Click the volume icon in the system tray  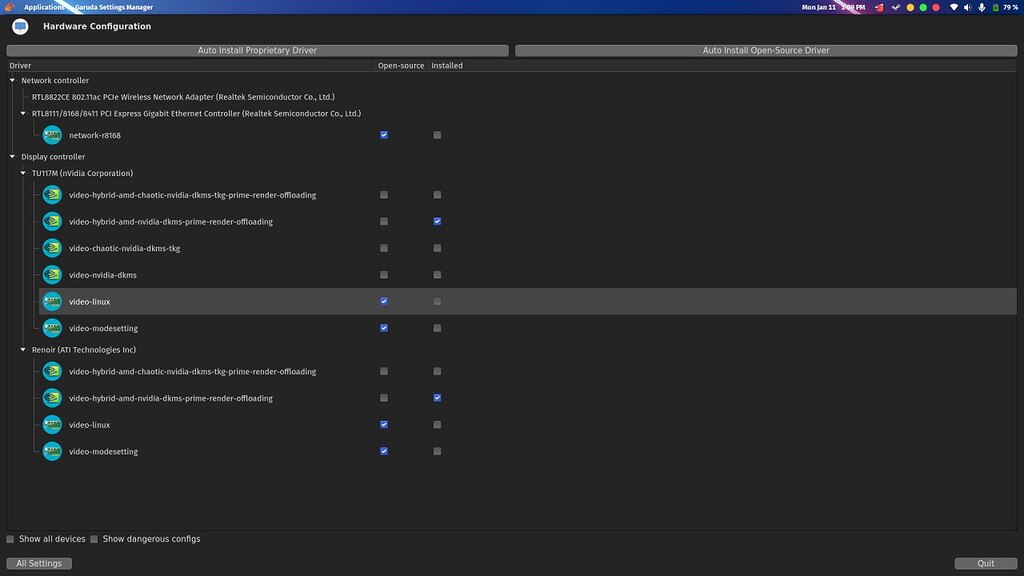click(968, 7)
